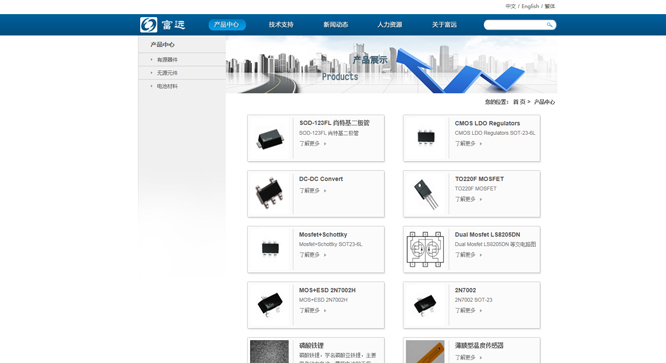Open the 磷酸铁锂 product image
The width and height of the screenshot is (666, 363).
(x=269, y=351)
